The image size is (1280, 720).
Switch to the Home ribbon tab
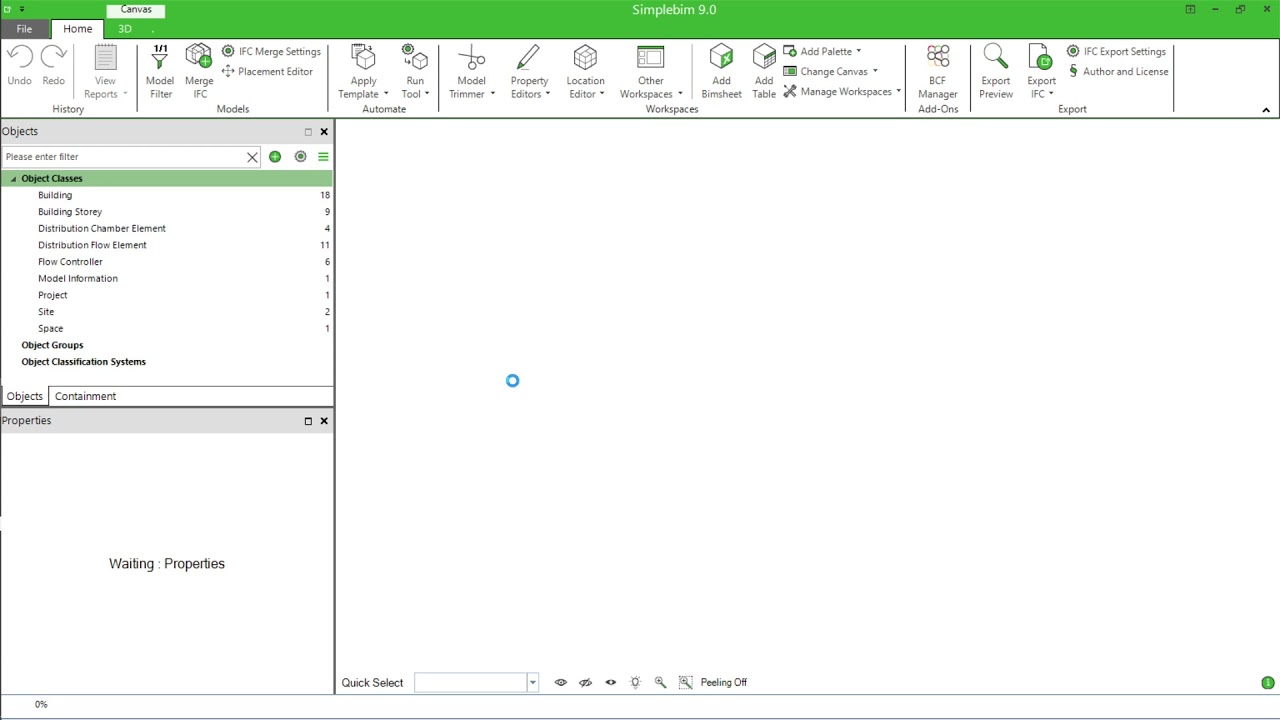pos(77,29)
